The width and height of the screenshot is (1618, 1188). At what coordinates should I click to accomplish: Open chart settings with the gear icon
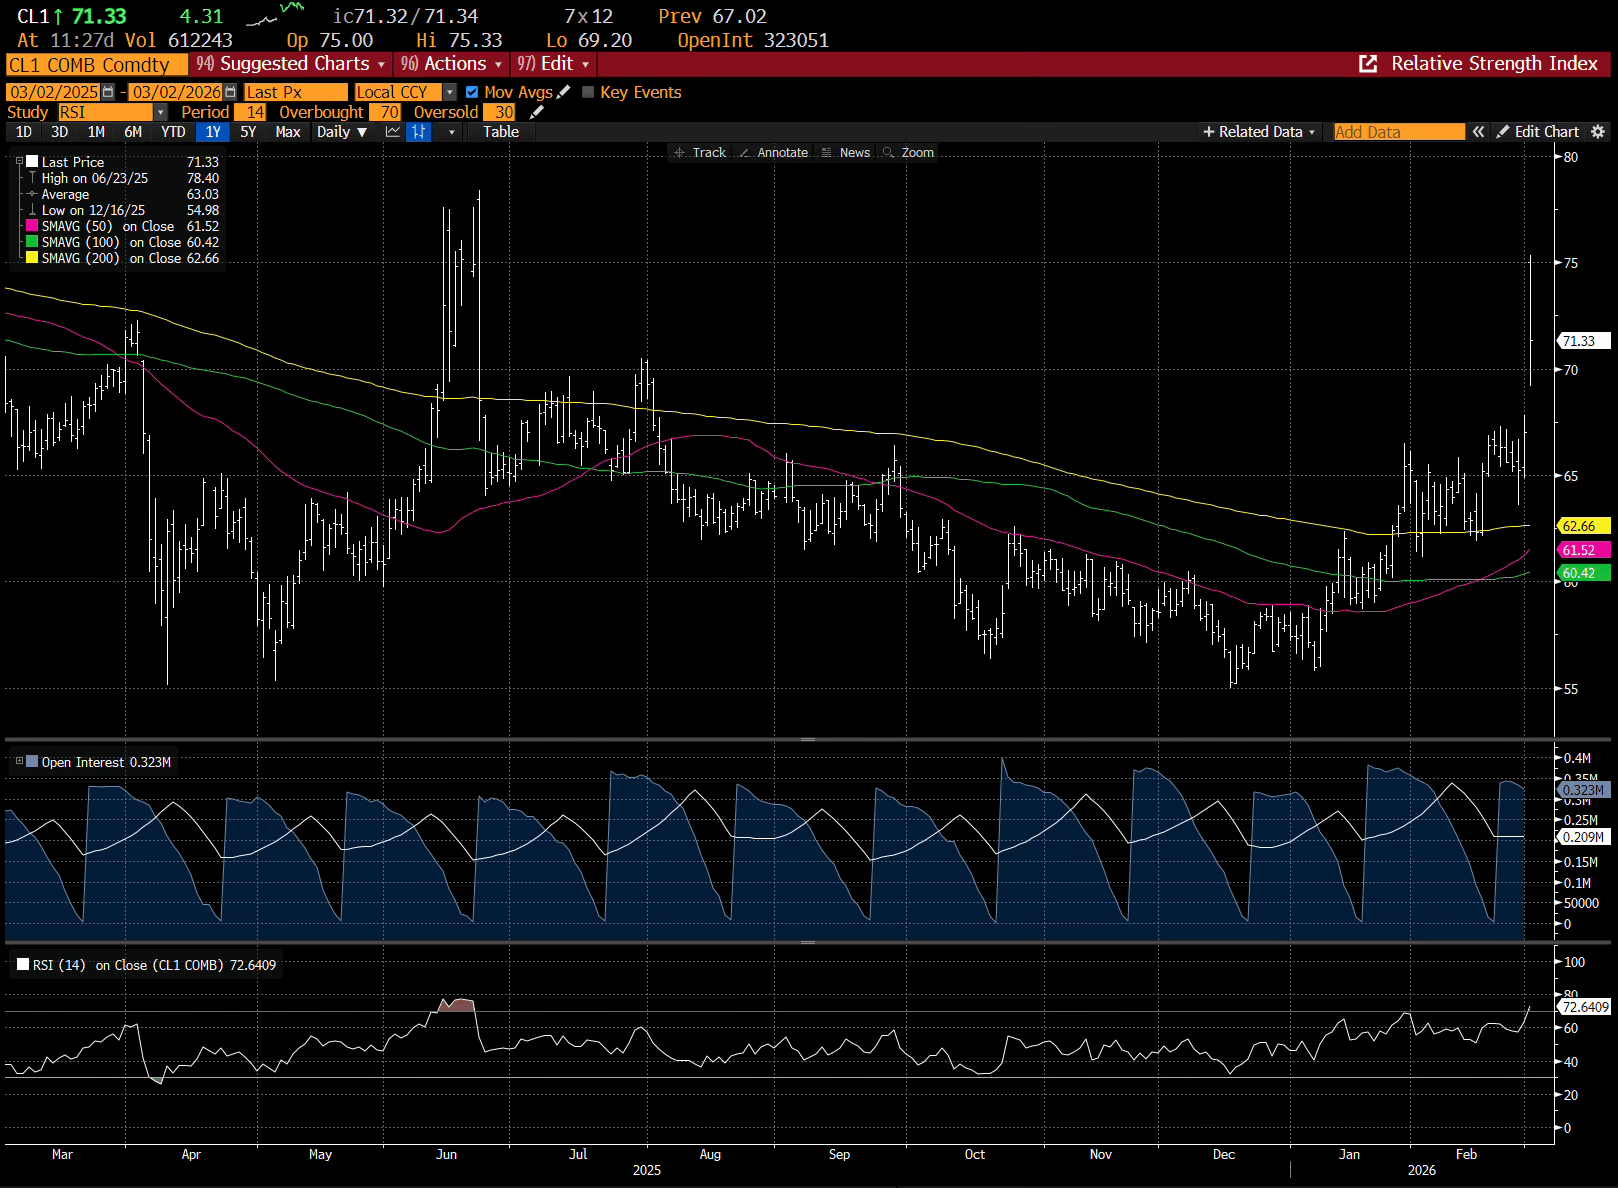(1598, 132)
